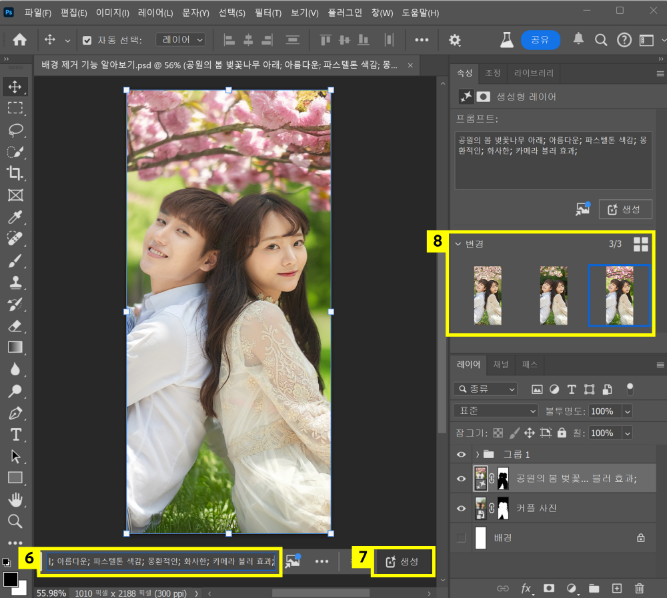Click the 생성 button in the properties panel
Viewport: 667px width, 598px height.
(625, 208)
